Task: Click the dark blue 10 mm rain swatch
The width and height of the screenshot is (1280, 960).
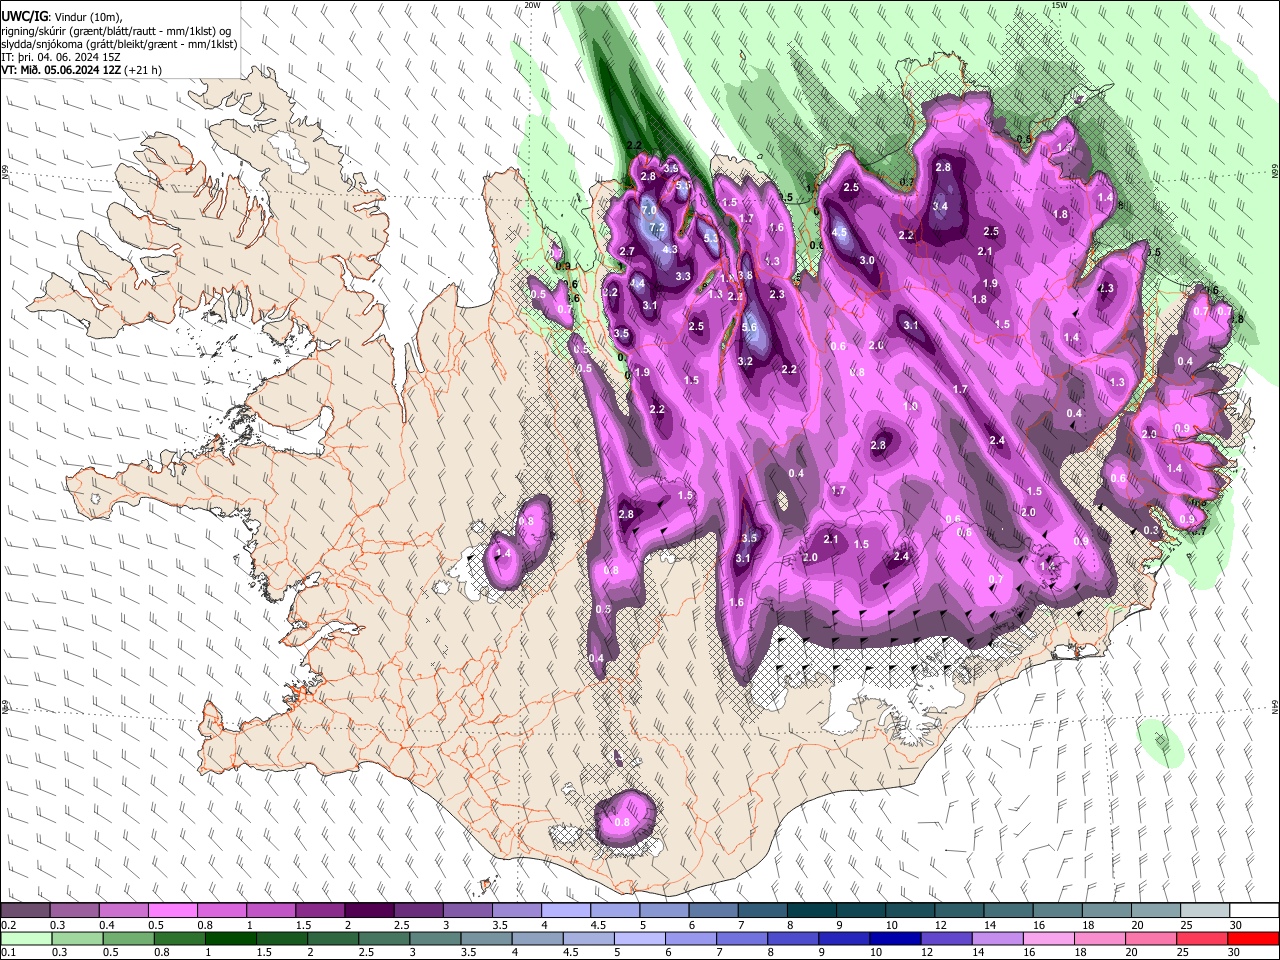Action: (895, 938)
